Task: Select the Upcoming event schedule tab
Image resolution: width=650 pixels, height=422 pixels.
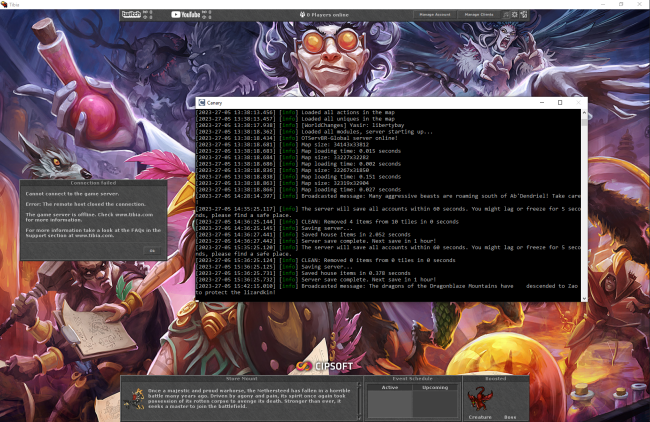Action: click(x=435, y=387)
